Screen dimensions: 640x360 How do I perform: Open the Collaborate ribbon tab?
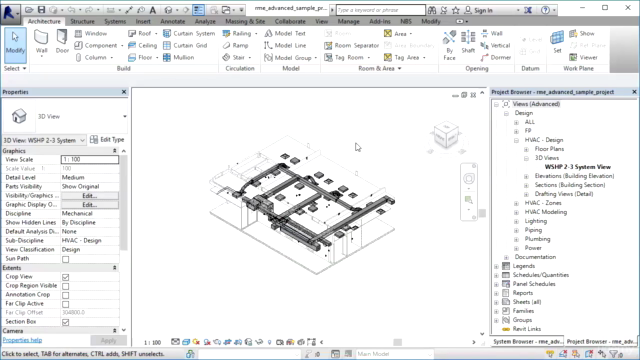[x=290, y=21]
